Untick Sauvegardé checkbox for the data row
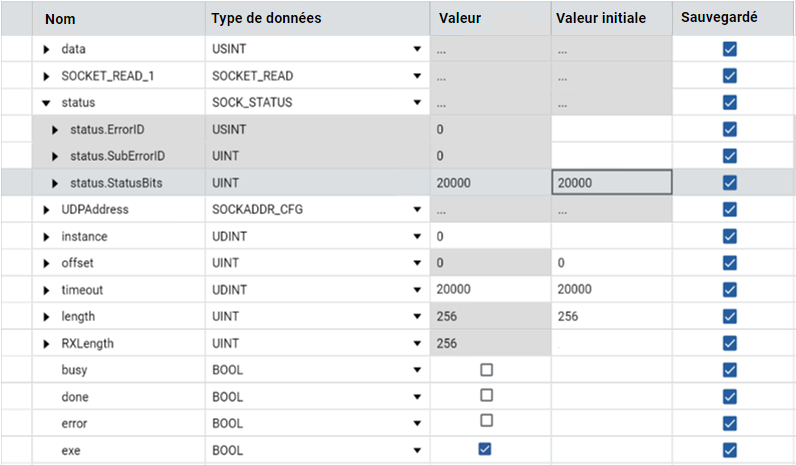This screenshot has height=465, width=796. coord(729,49)
